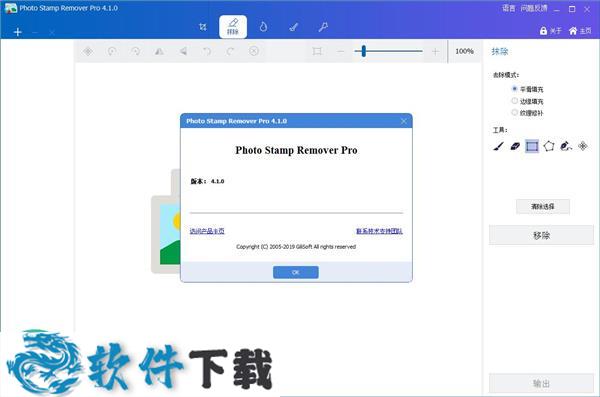Click the remove-file minus icon in the header

[x=35, y=33]
